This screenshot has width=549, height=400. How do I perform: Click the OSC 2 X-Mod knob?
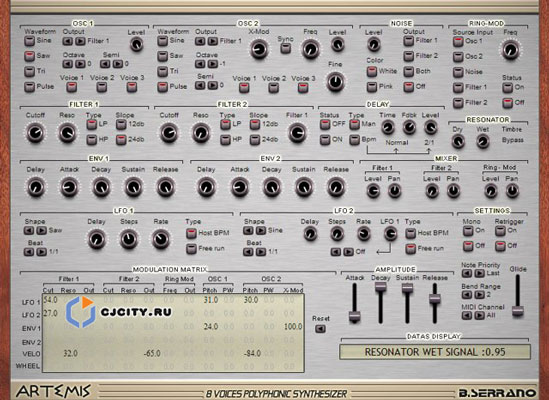point(259,49)
